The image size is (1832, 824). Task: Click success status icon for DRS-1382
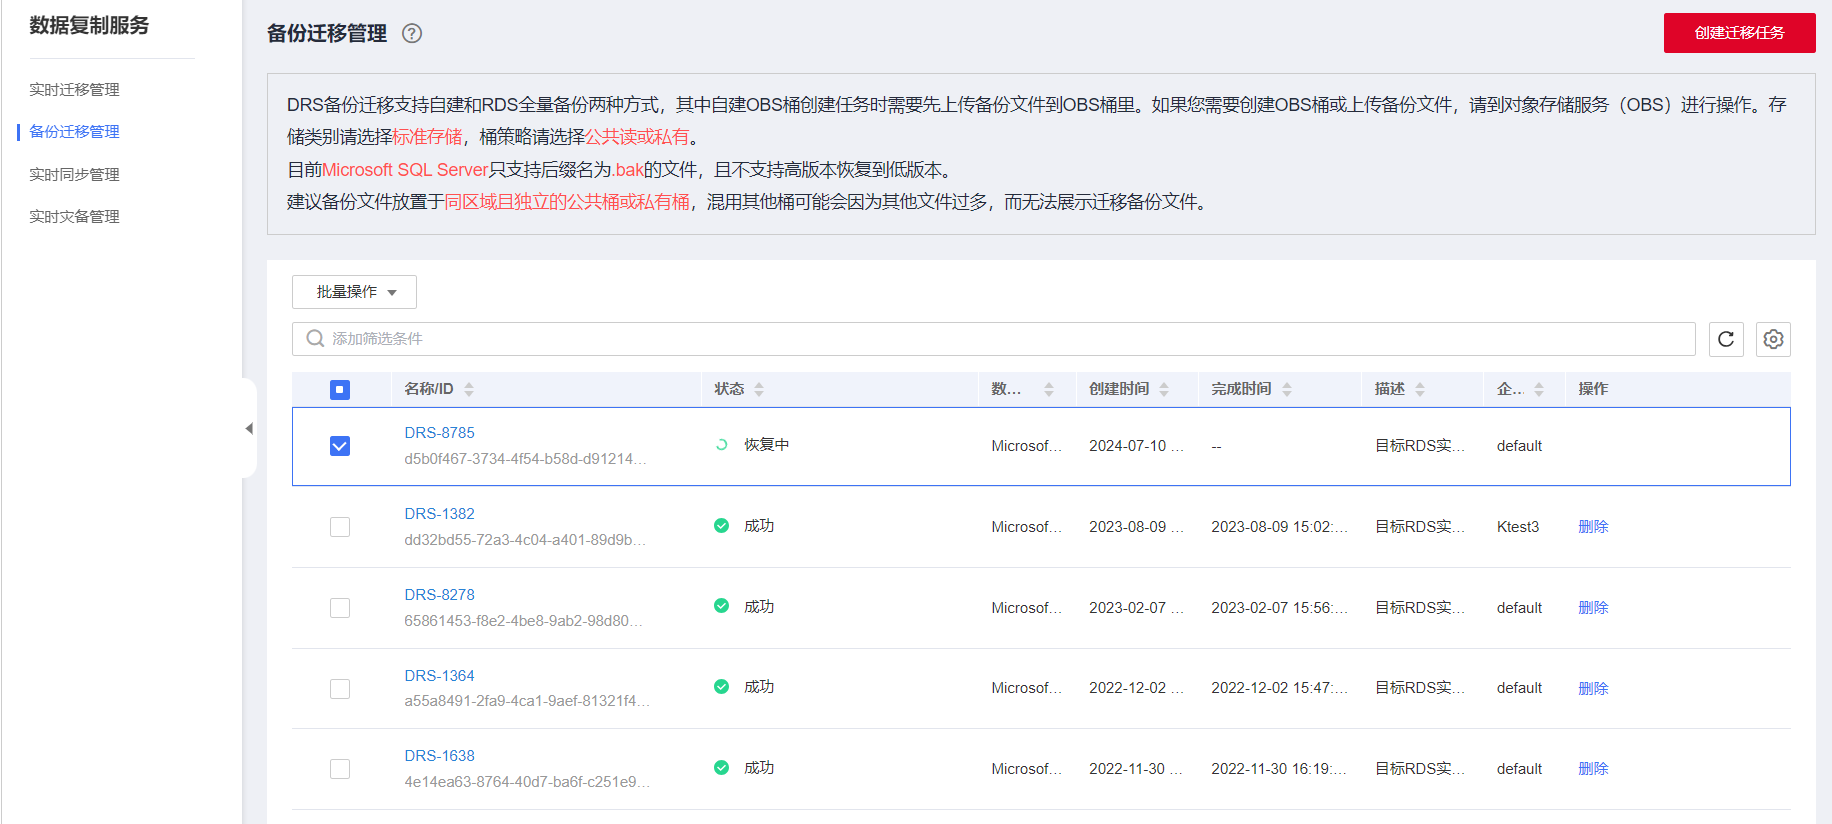click(x=721, y=526)
